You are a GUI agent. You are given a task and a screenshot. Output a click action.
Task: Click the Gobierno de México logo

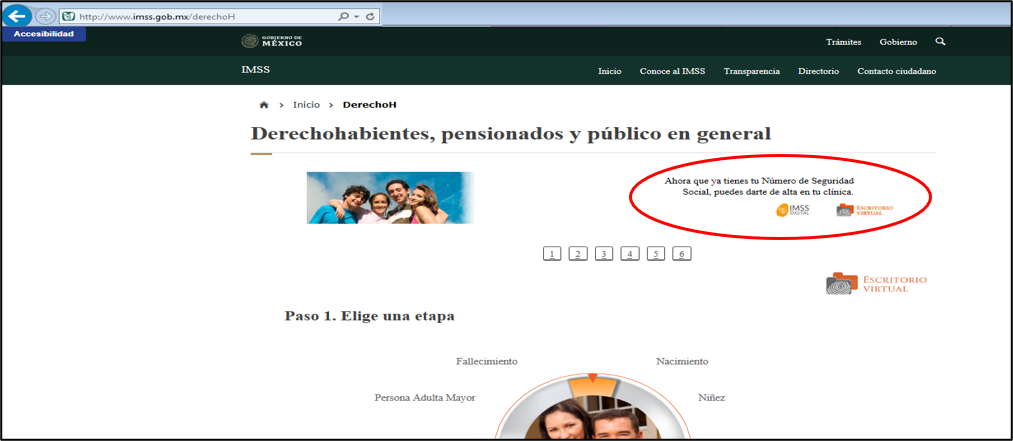271,41
